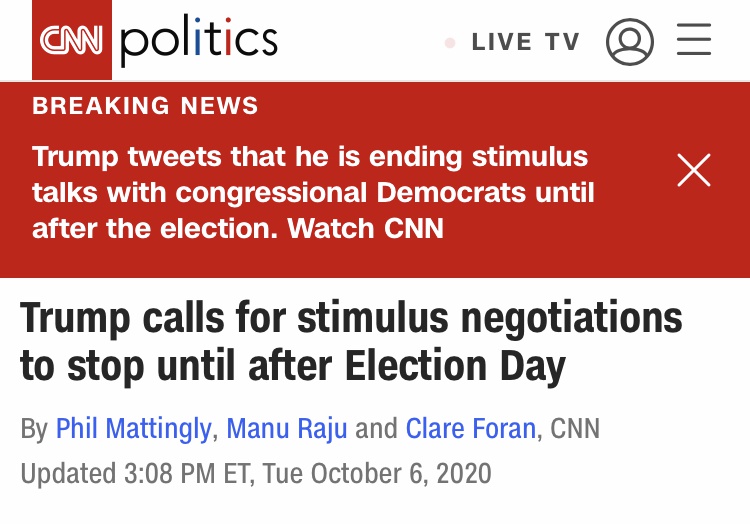Open author Clare Foran's profile
The width and height of the screenshot is (750, 524).
pyautogui.click(x=471, y=428)
